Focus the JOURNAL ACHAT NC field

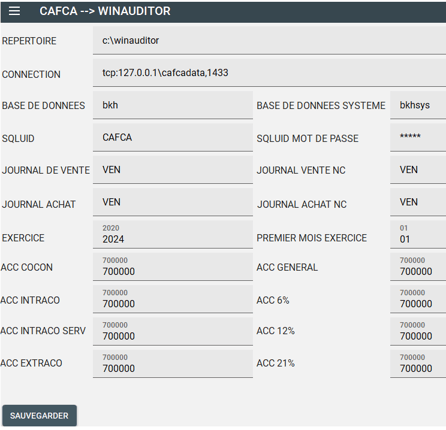[418, 202]
